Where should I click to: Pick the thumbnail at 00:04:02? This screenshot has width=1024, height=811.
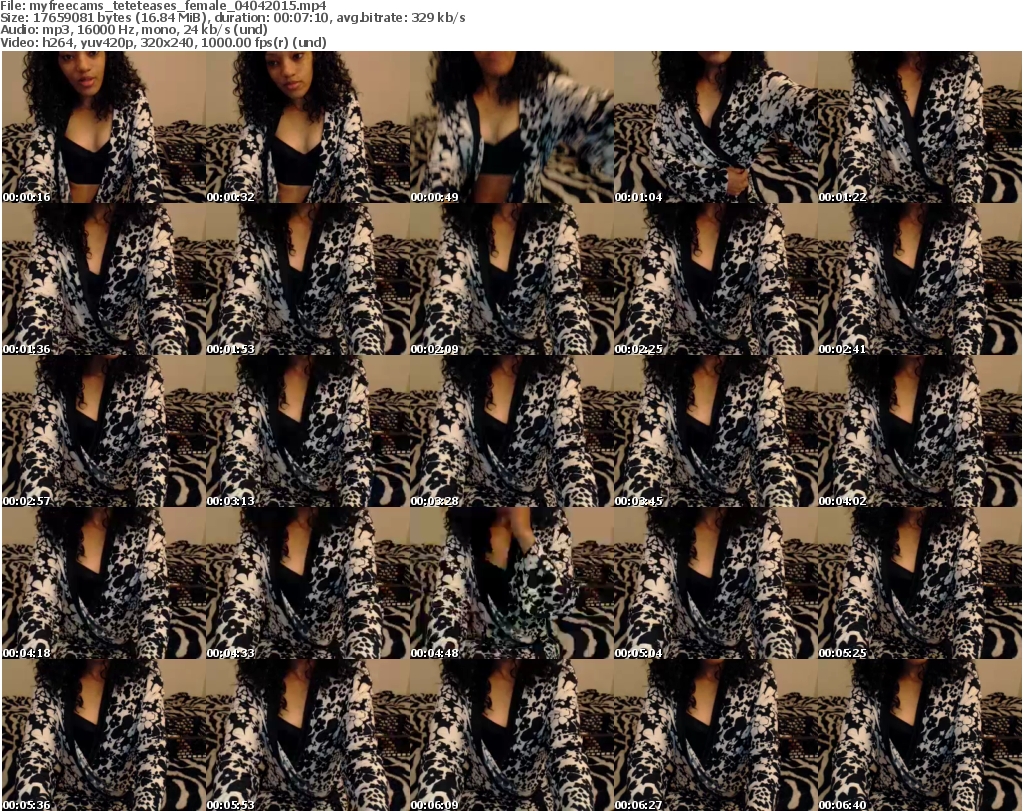[x=920, y=432]
